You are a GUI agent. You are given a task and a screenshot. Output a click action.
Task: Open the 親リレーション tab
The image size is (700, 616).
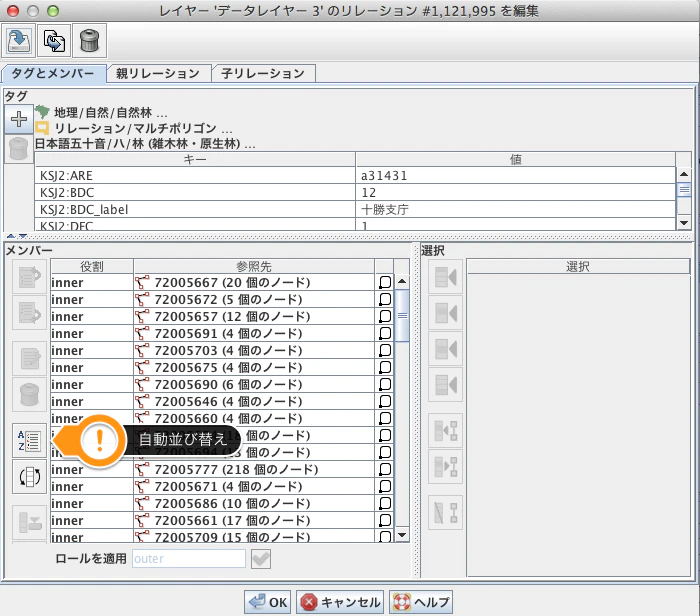pyautogui.click(x=158, y=73)
